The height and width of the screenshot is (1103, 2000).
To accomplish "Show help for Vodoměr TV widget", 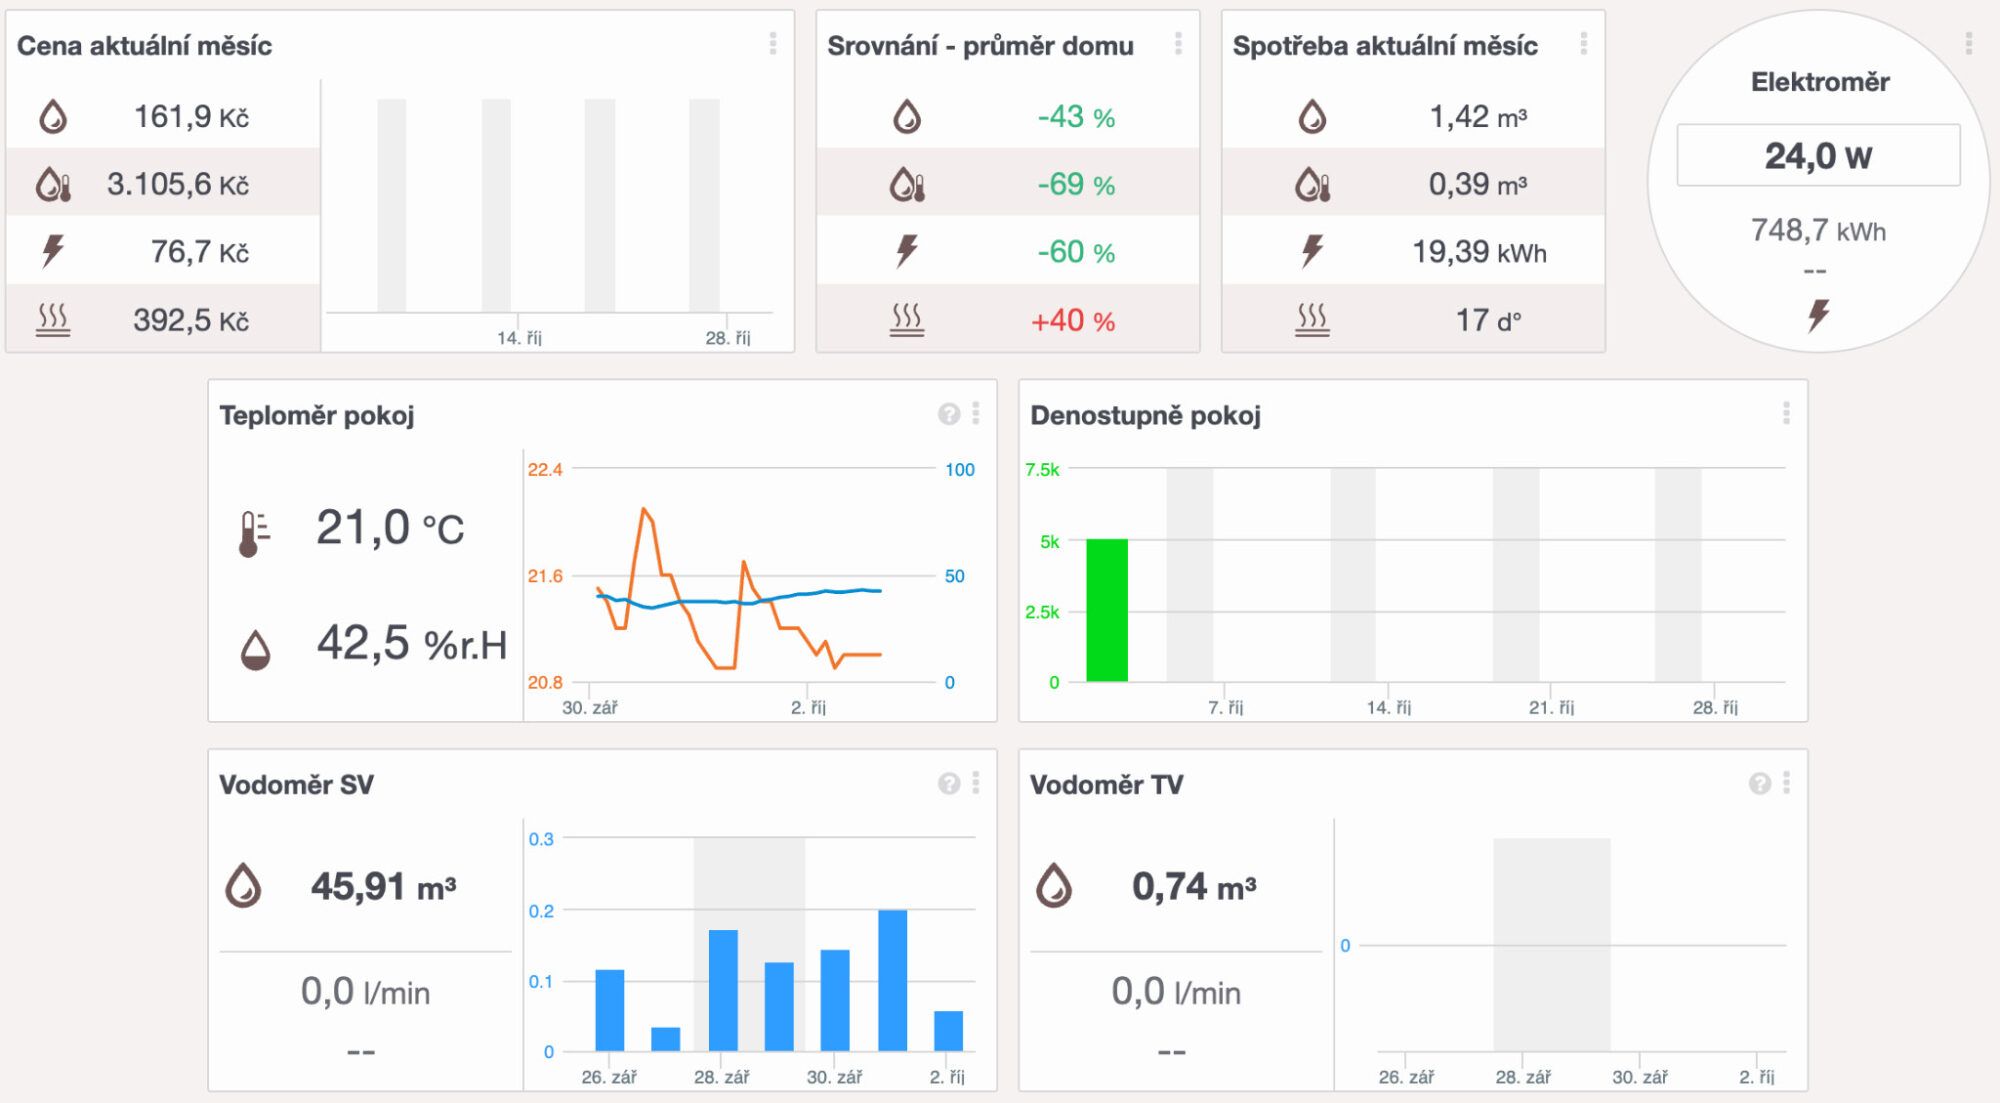I will [1760, 784].
